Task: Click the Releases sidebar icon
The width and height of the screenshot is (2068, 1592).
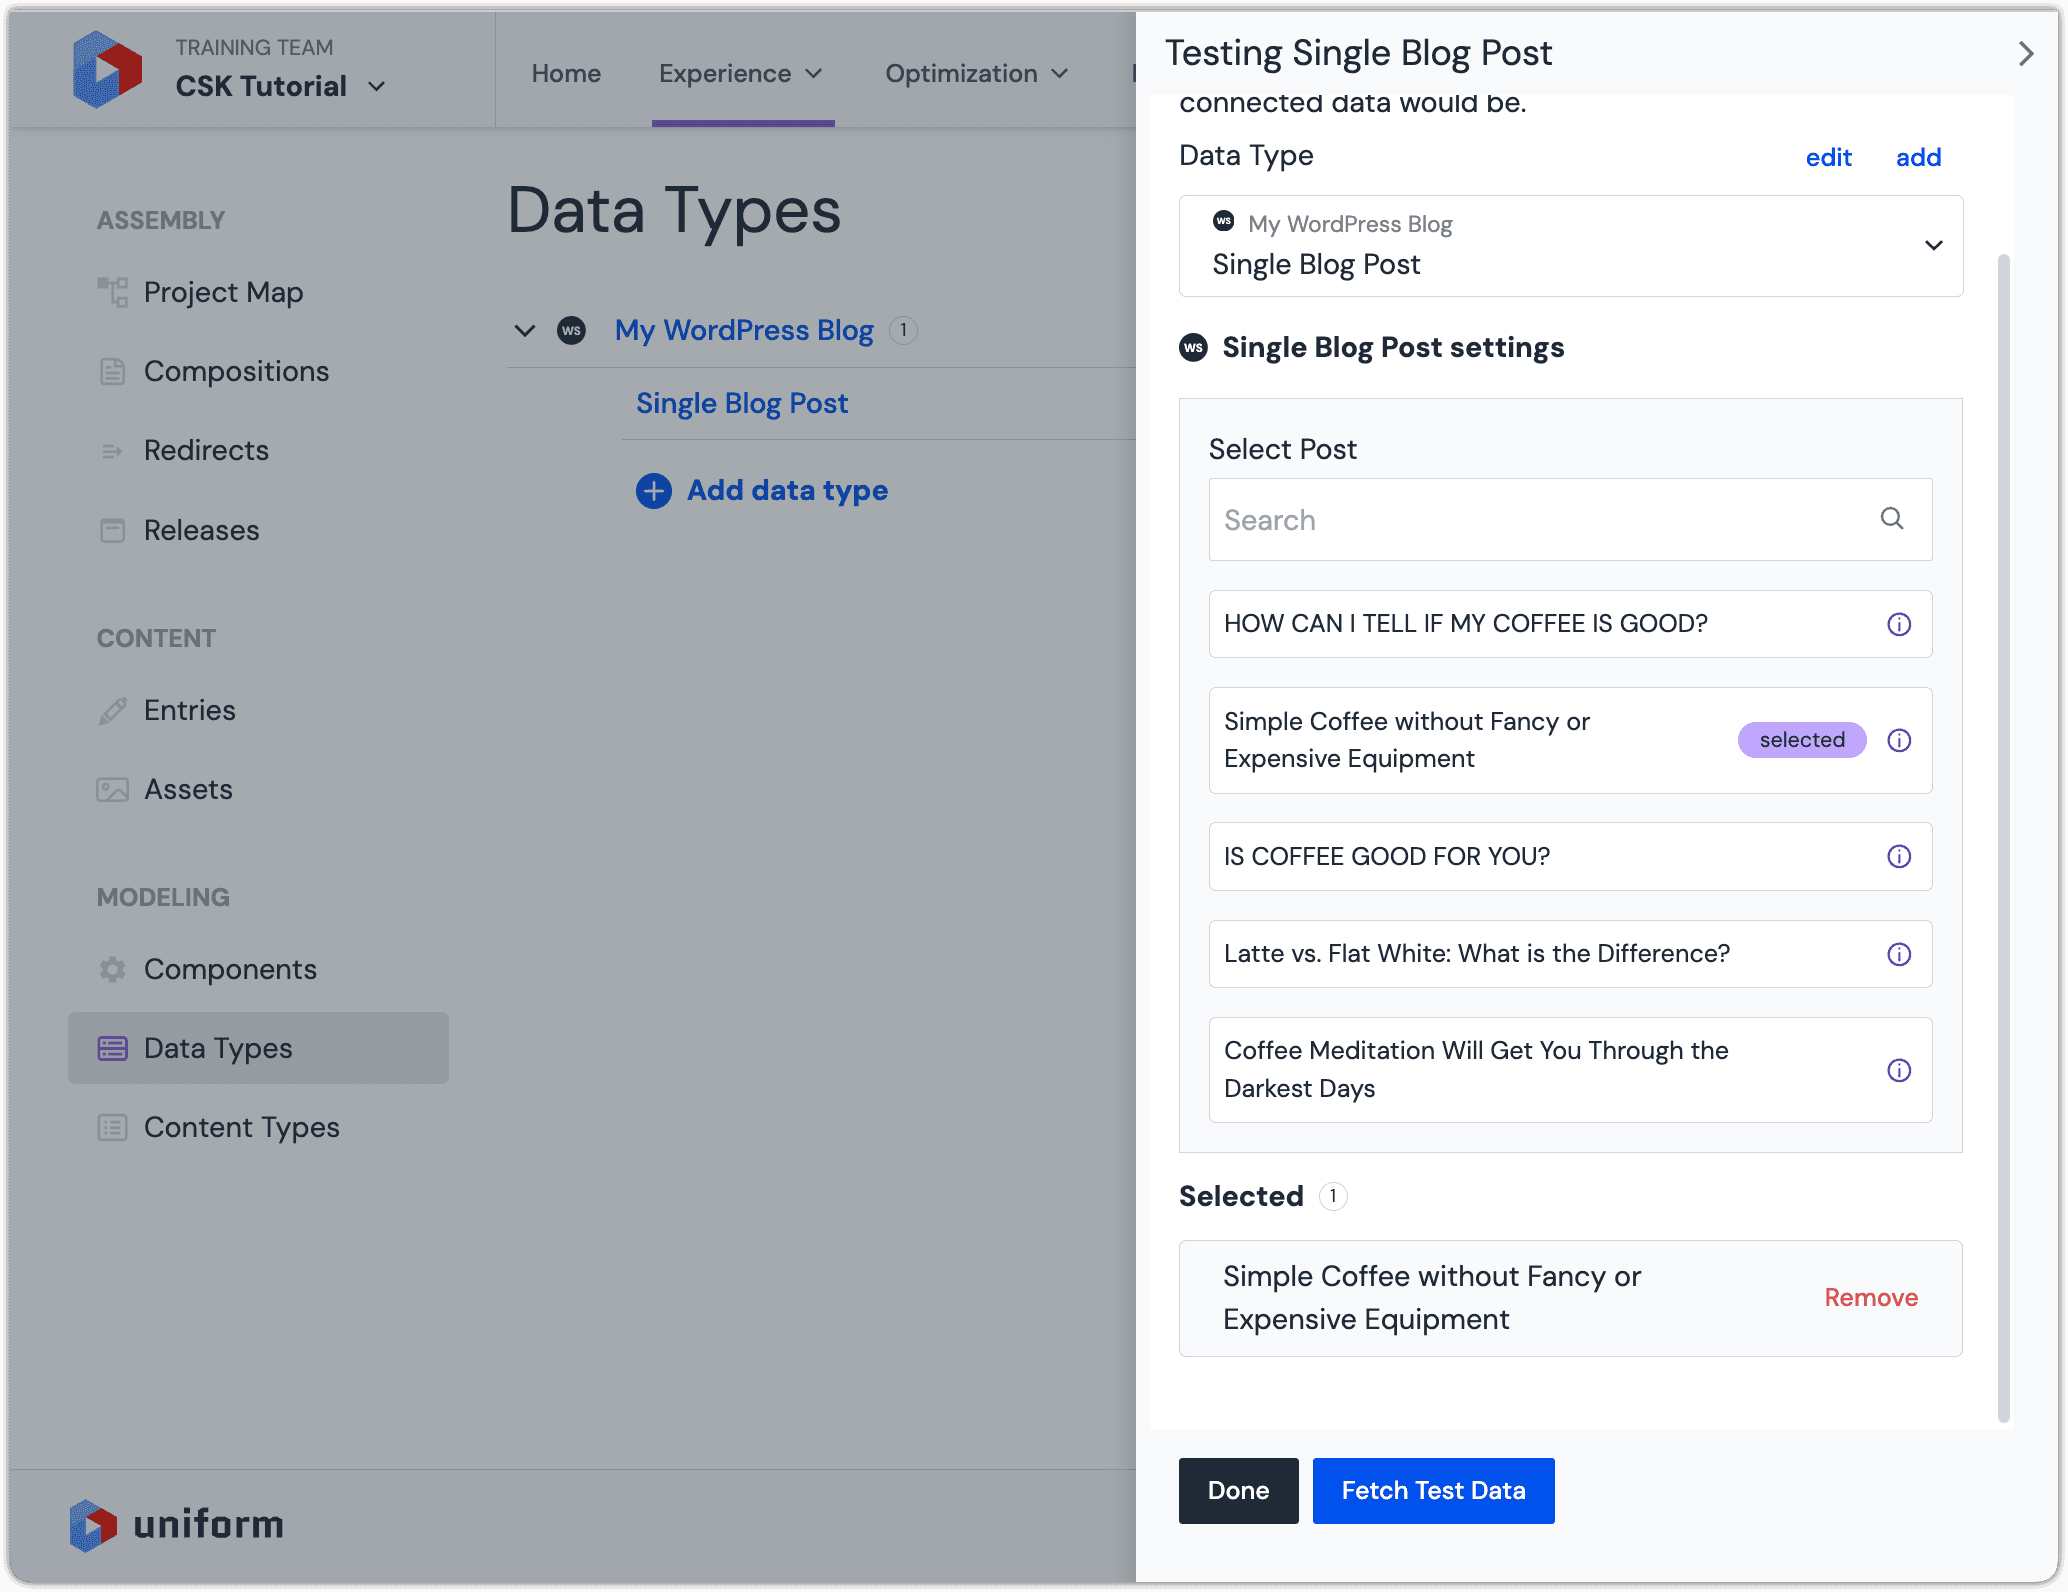Action: tap(112, 530)
